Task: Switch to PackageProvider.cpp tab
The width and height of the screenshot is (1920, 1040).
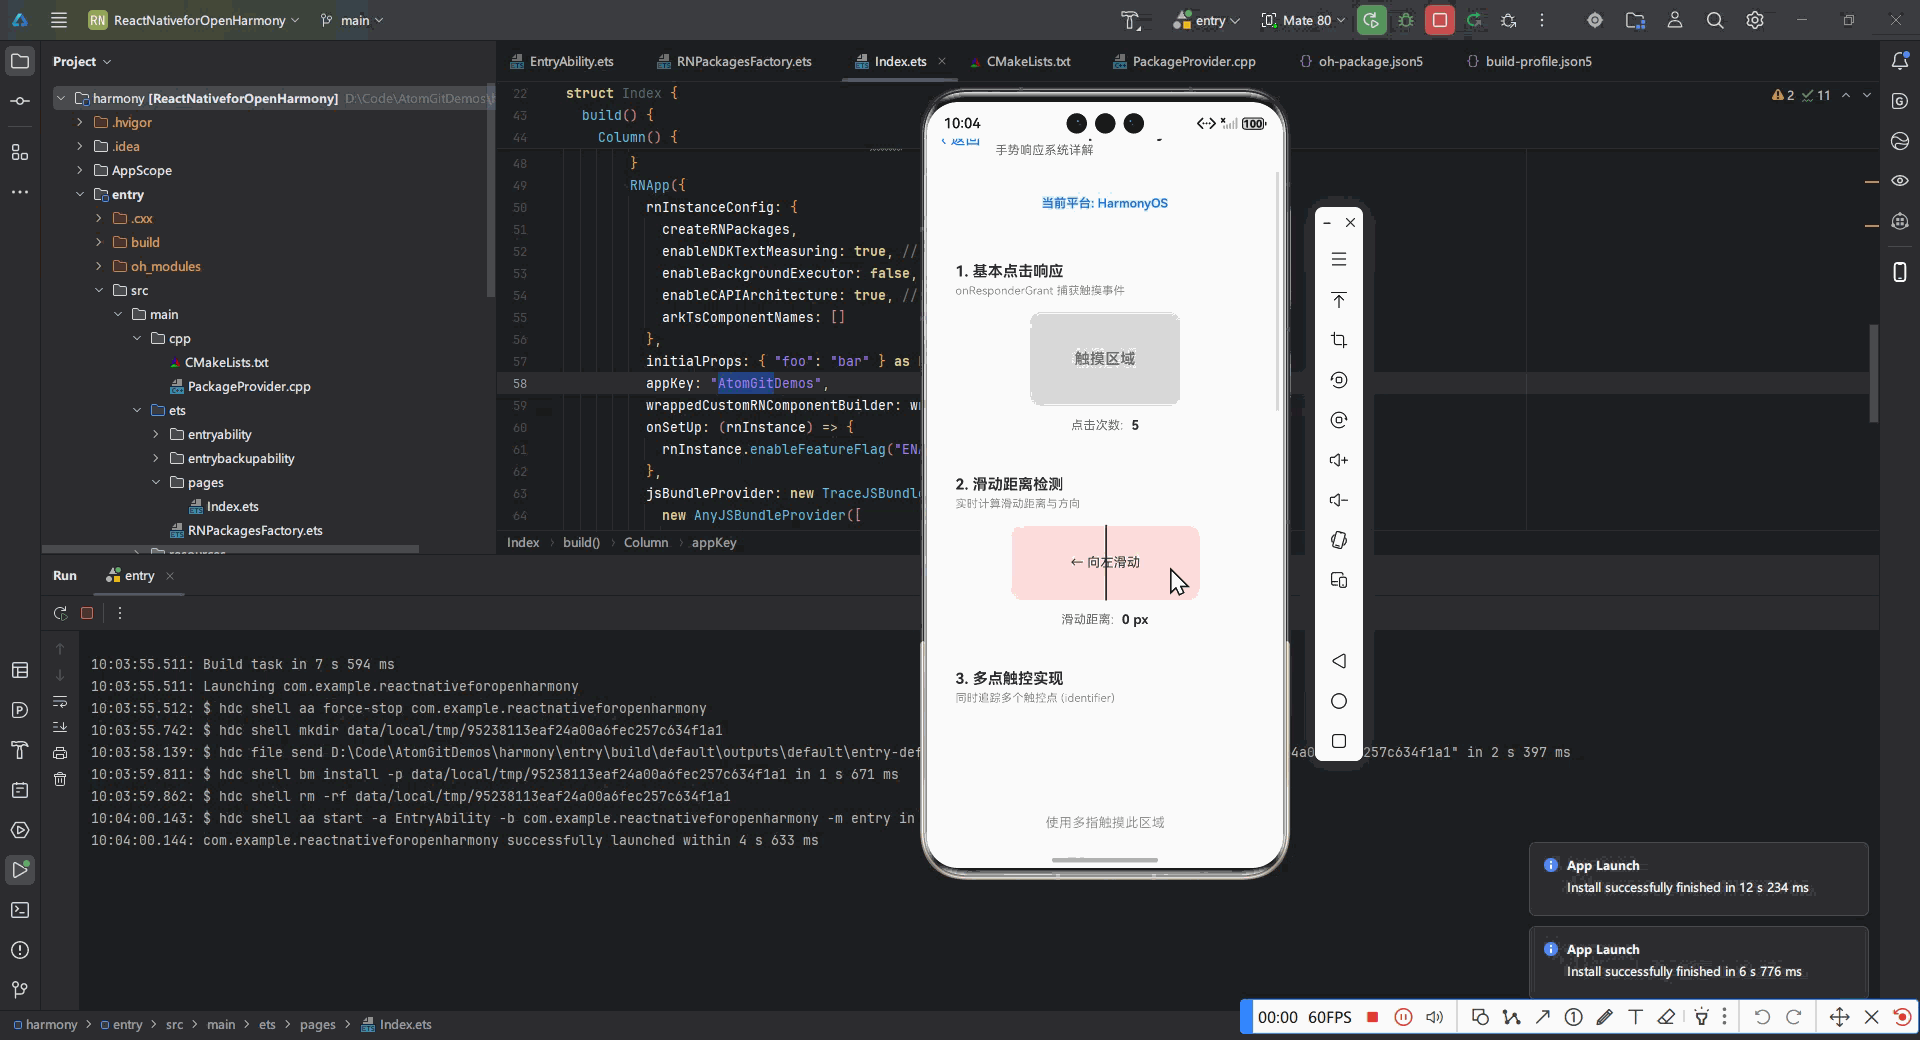Action: (1185, 61)
